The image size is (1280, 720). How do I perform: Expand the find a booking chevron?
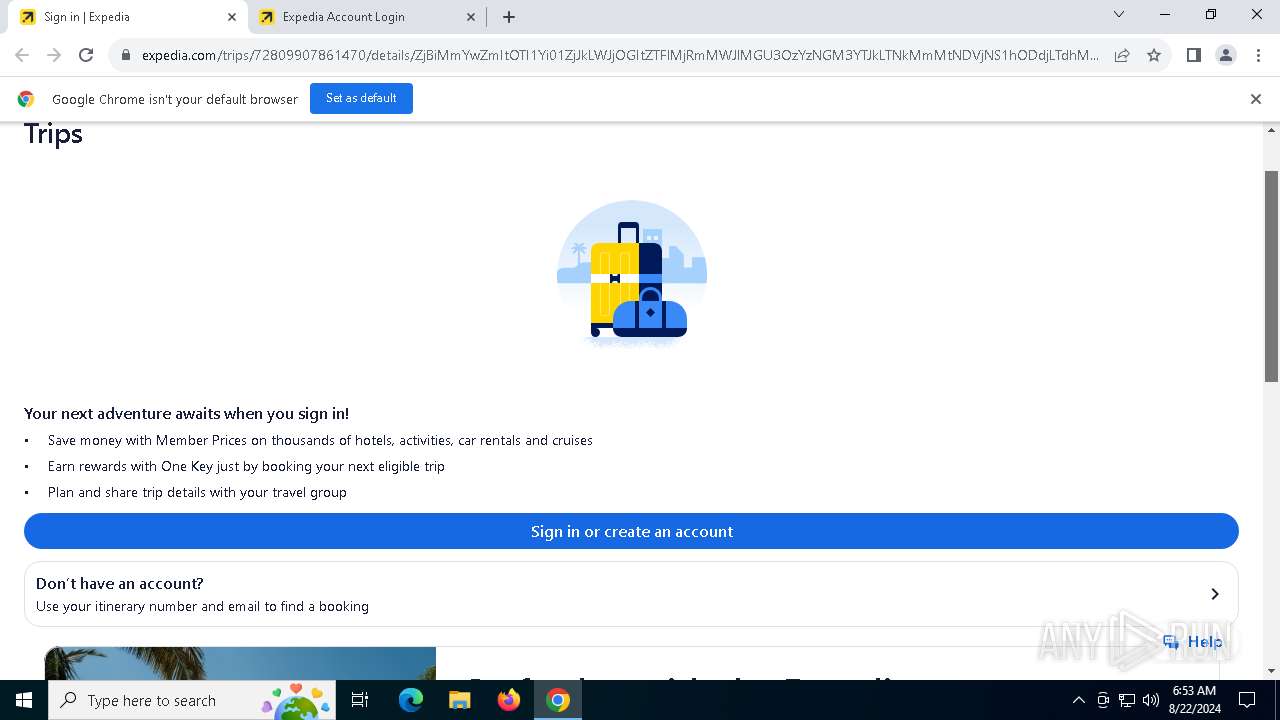(x=1215, y=594)
